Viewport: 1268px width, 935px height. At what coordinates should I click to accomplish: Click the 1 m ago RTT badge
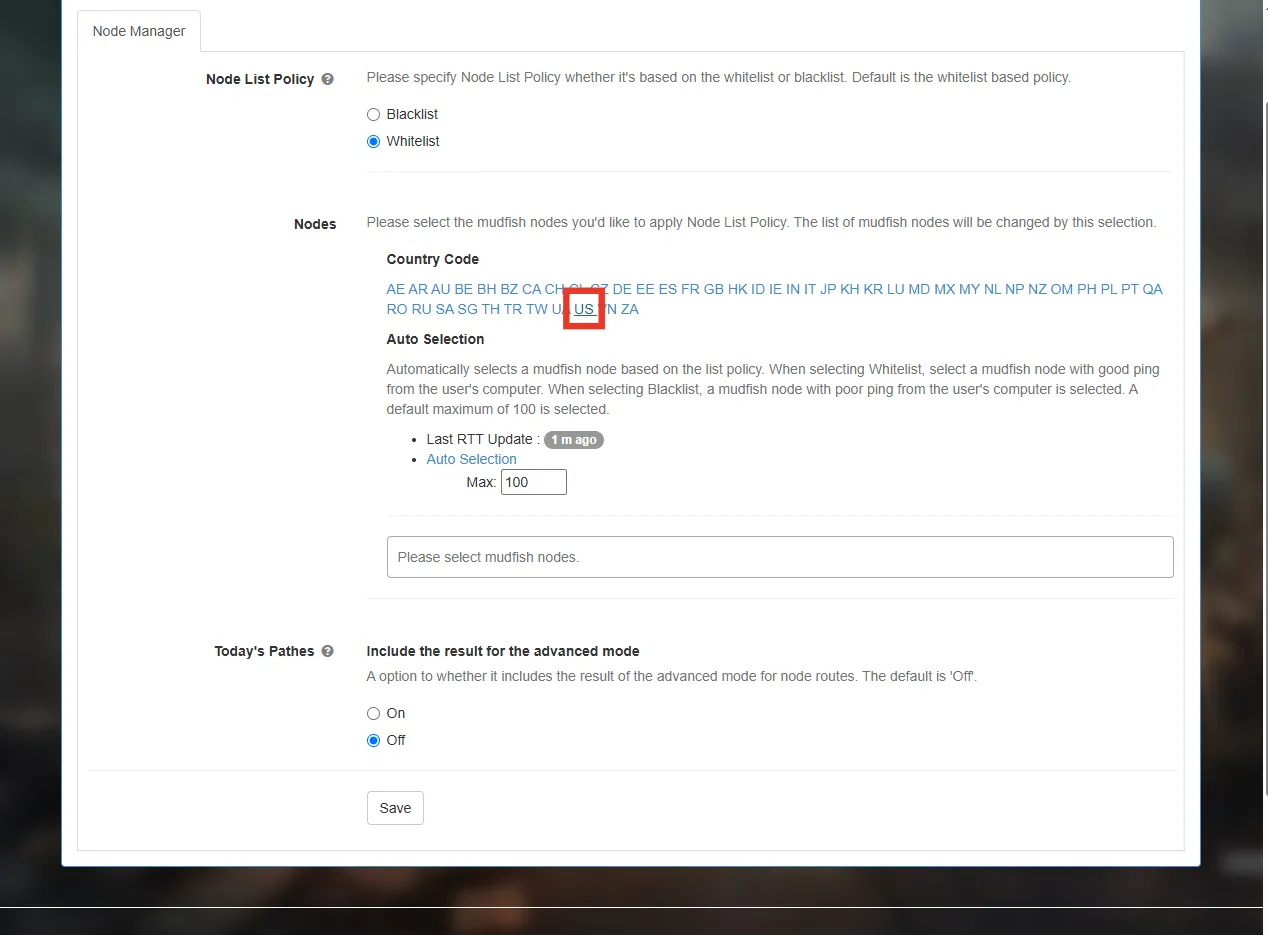point(574,439)
